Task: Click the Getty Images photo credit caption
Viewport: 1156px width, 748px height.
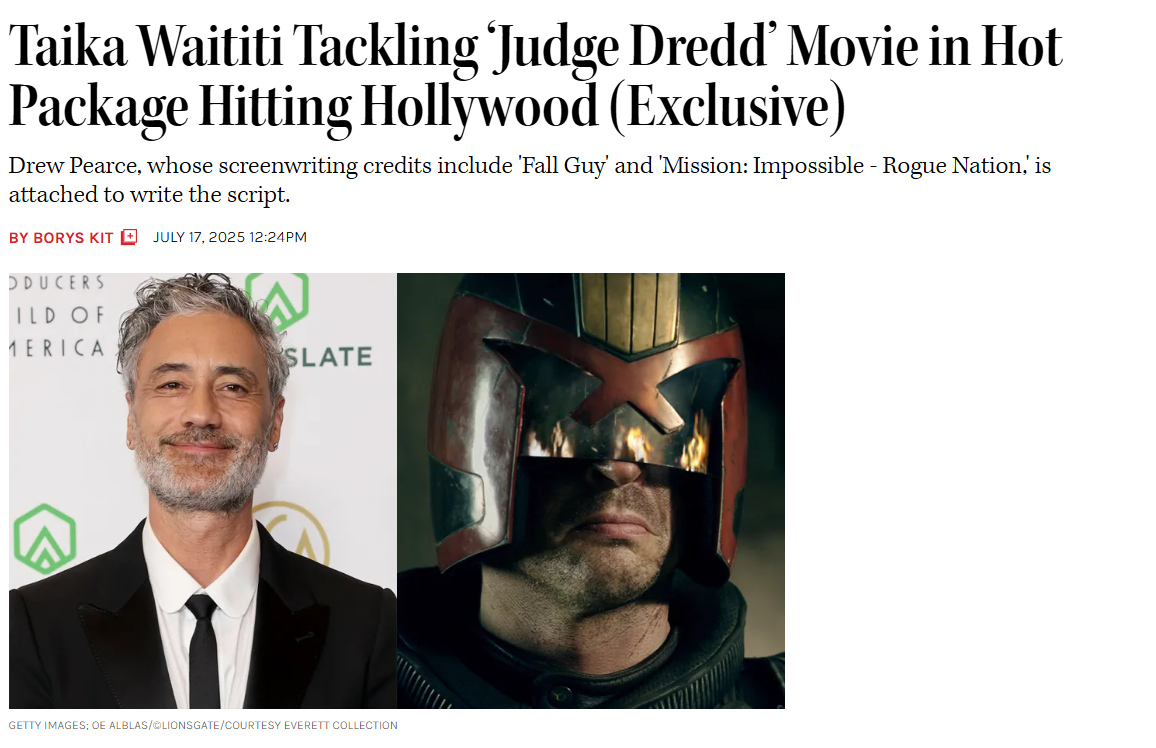Action: [x=203, y=725]
